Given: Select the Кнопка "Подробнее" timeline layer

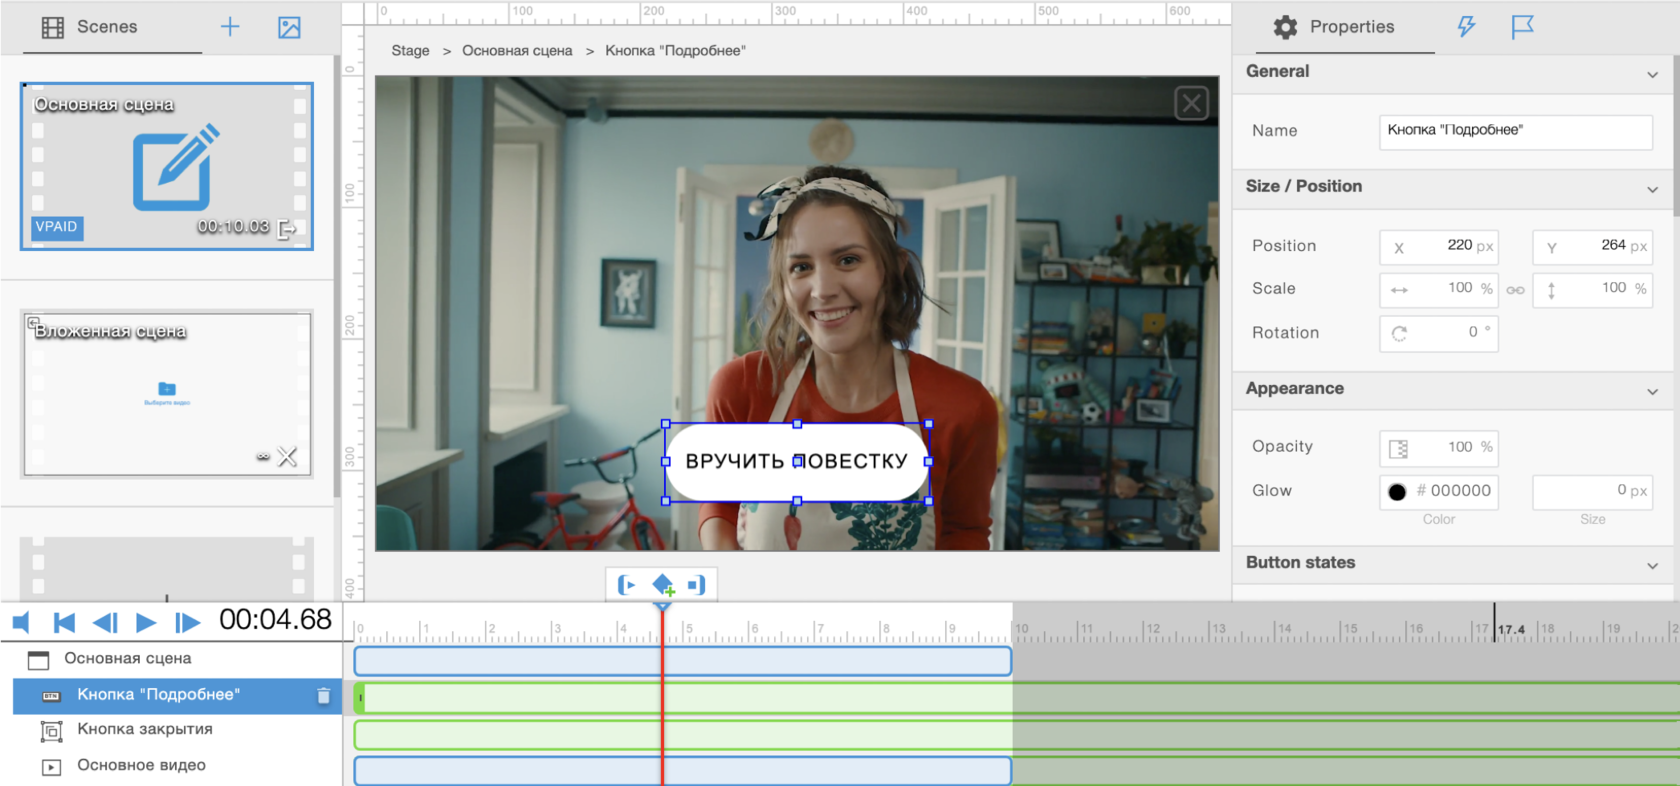Looking at the screenshot, I should [177, 696].
